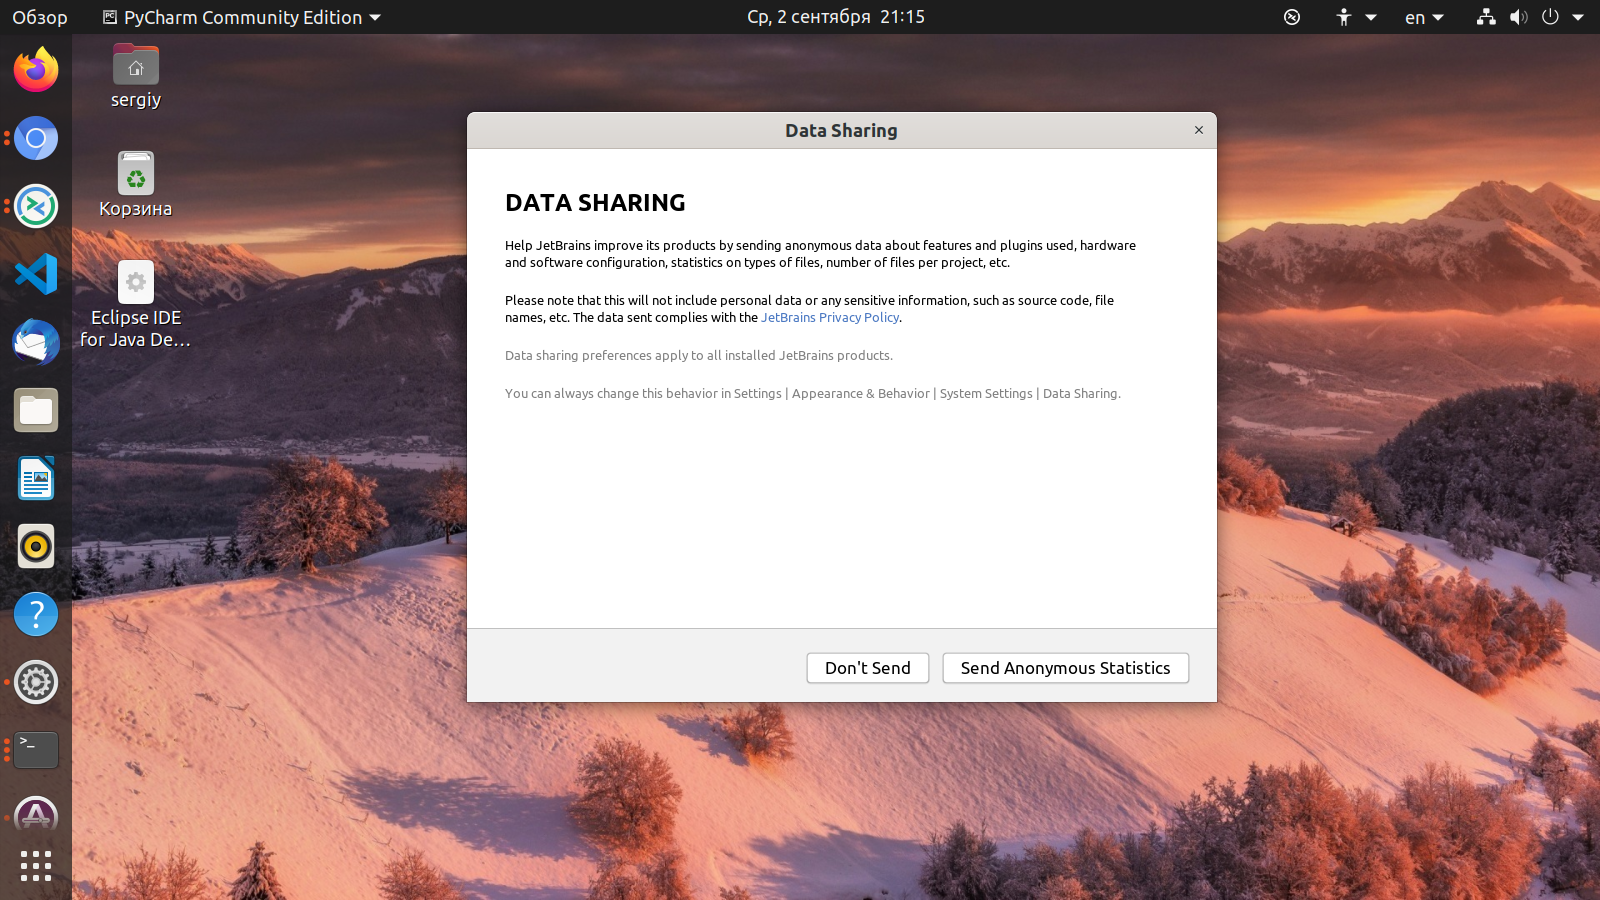
Task: Click the power icon in top bar
Action: 1550,17
